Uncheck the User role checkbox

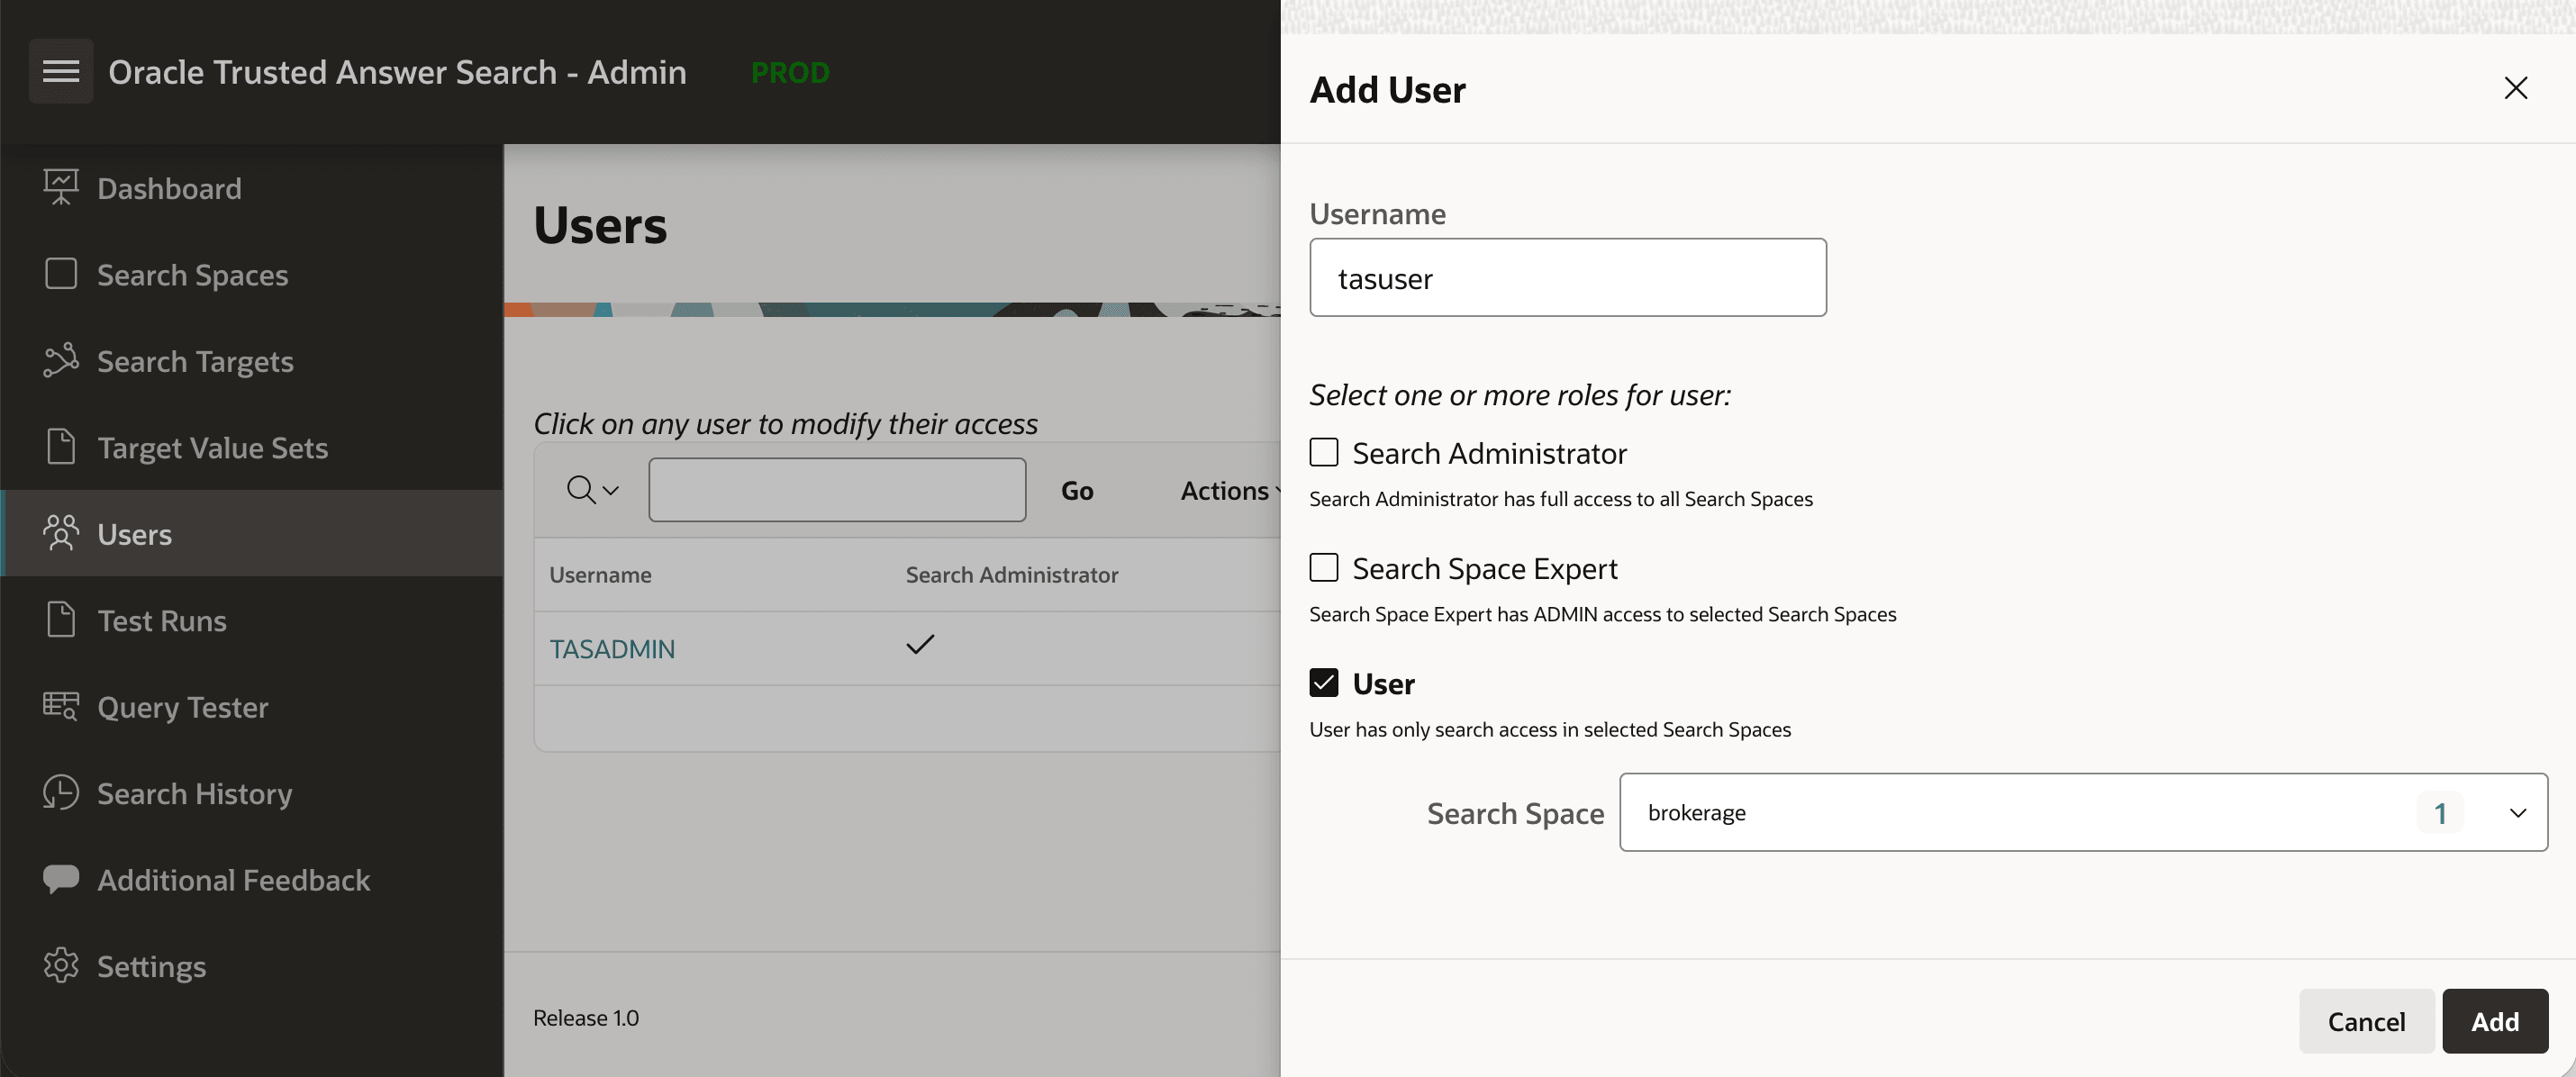1324,682
